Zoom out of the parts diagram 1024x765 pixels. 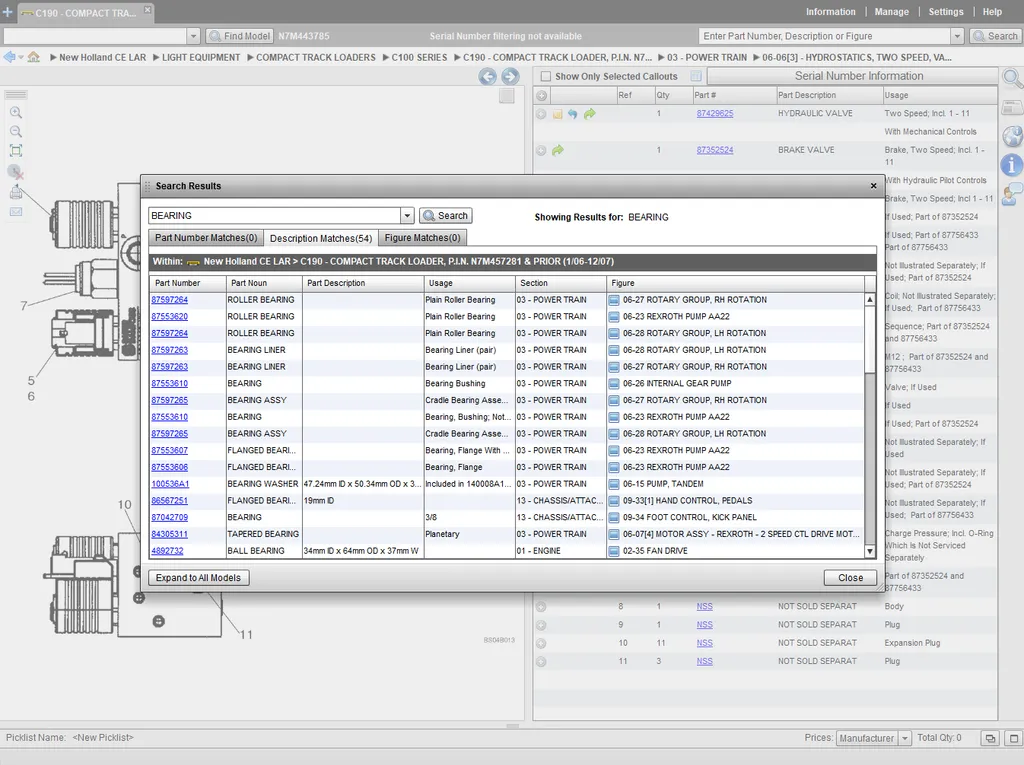coord(16,131)
